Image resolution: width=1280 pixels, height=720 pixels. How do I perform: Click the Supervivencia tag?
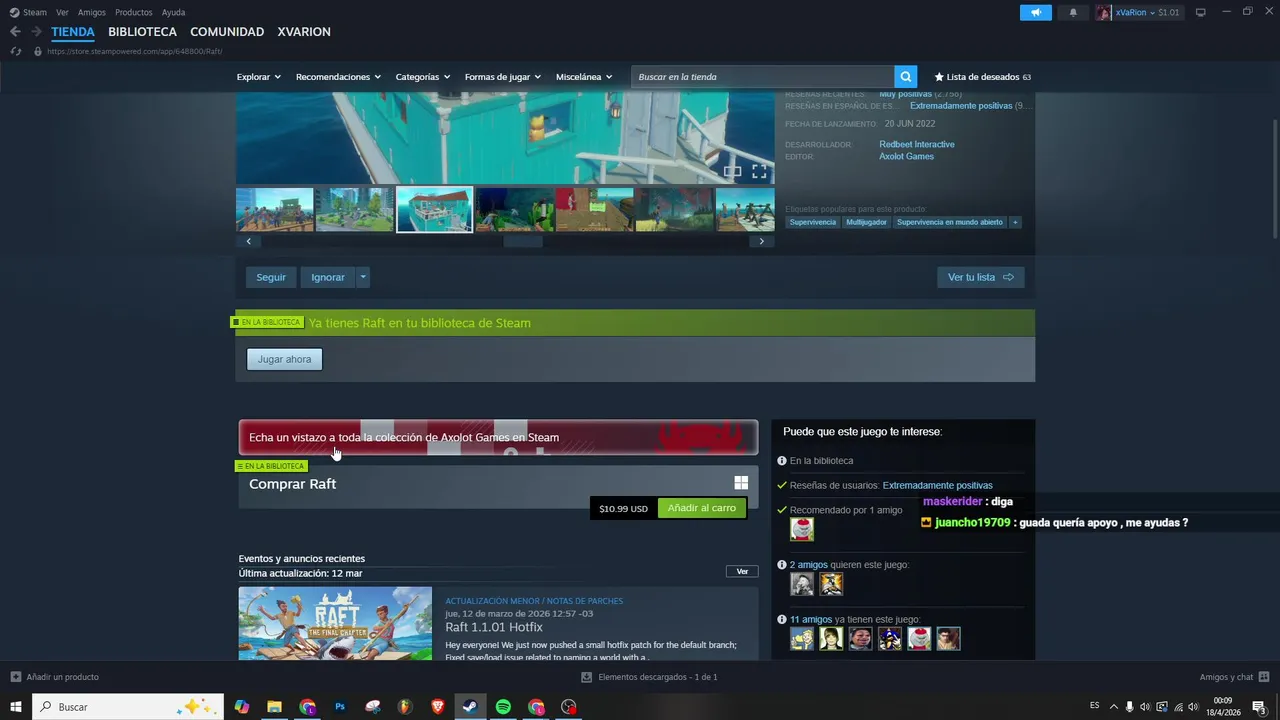click(813, 222)
